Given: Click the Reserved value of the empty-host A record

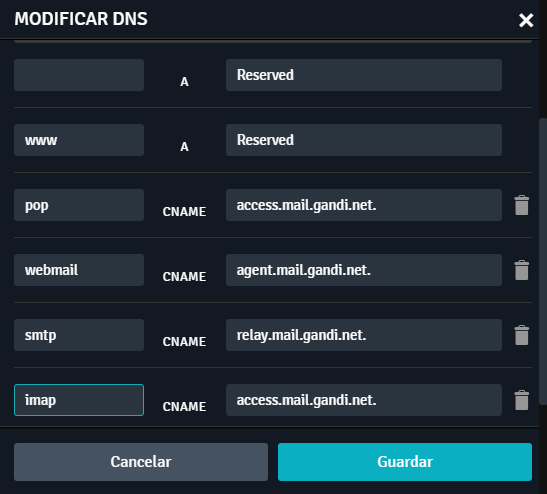Looking at the screenshot, I should pos(364,75).
